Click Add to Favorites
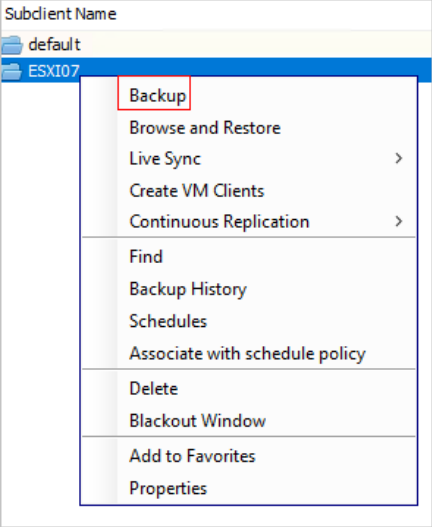The image size is (432, 527). click(192, 456)
